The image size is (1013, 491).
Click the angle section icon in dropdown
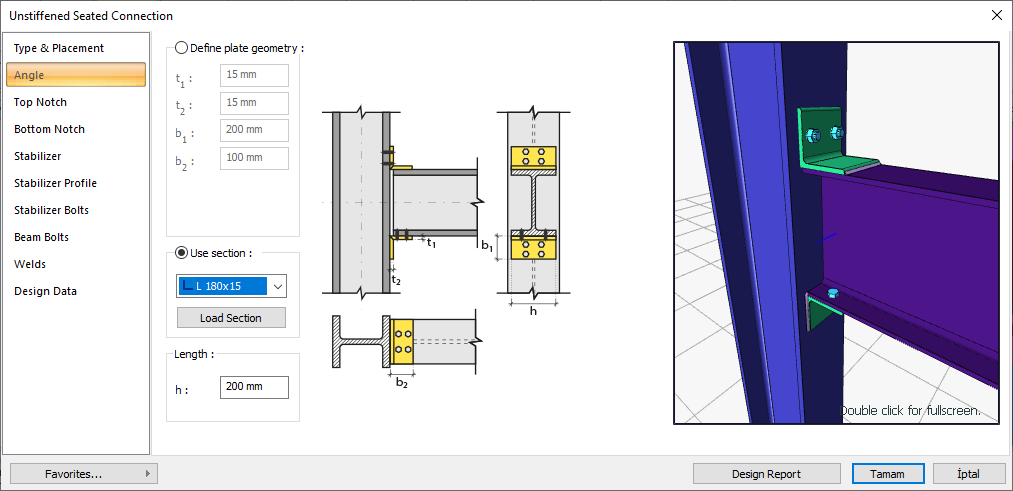tap(187, 287)
